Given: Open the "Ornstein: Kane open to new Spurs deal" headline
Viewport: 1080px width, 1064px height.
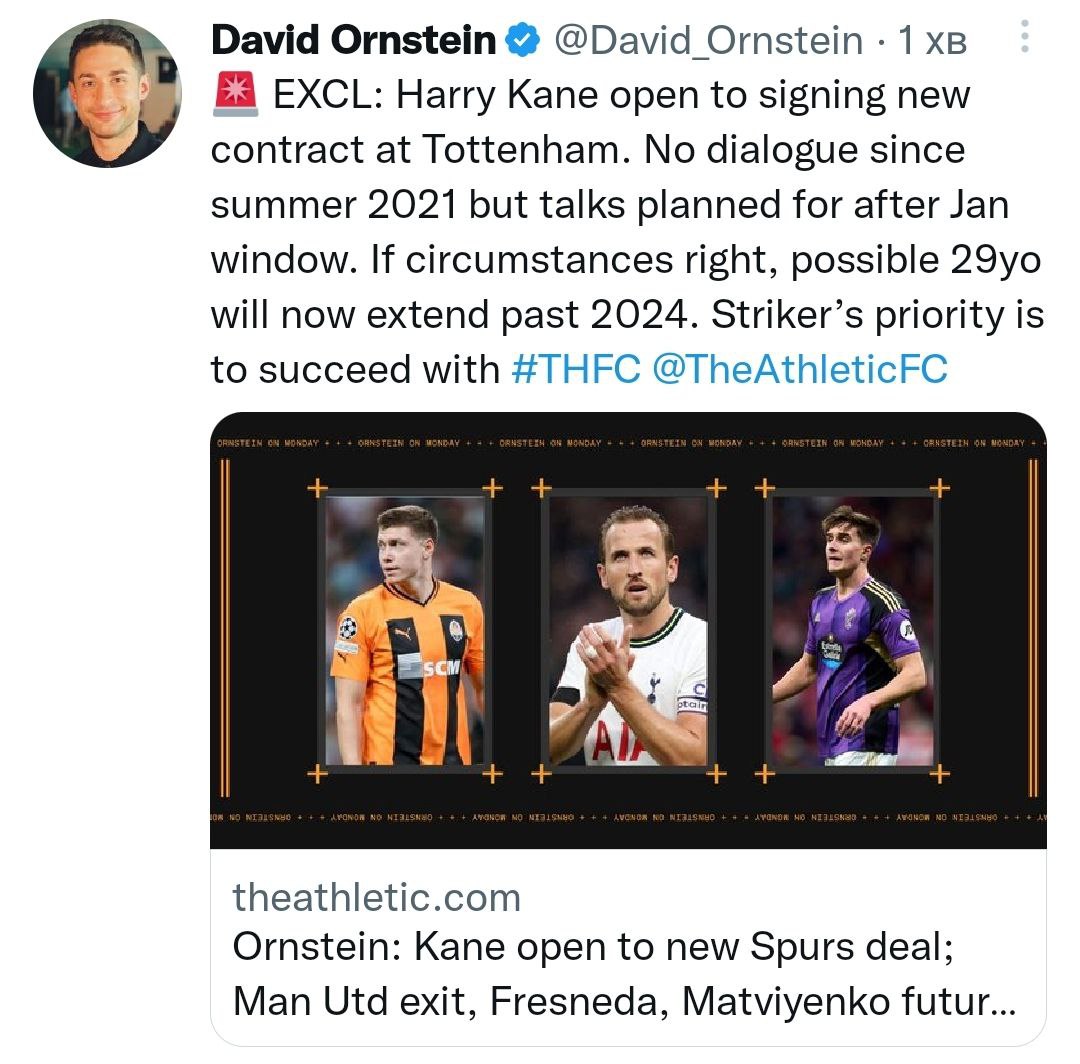Looking at the screenshot, I should [x=593, y=947].
